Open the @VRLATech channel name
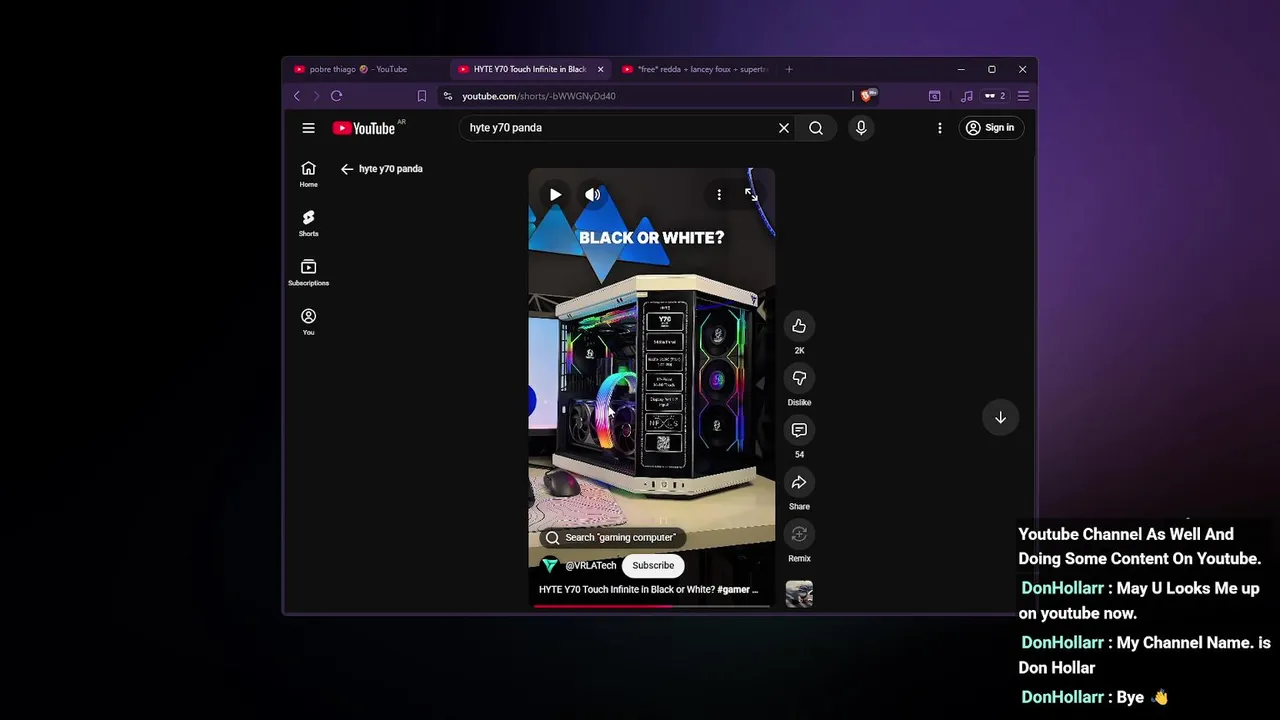Screen dimensions: 1280x720 point(591,566)
